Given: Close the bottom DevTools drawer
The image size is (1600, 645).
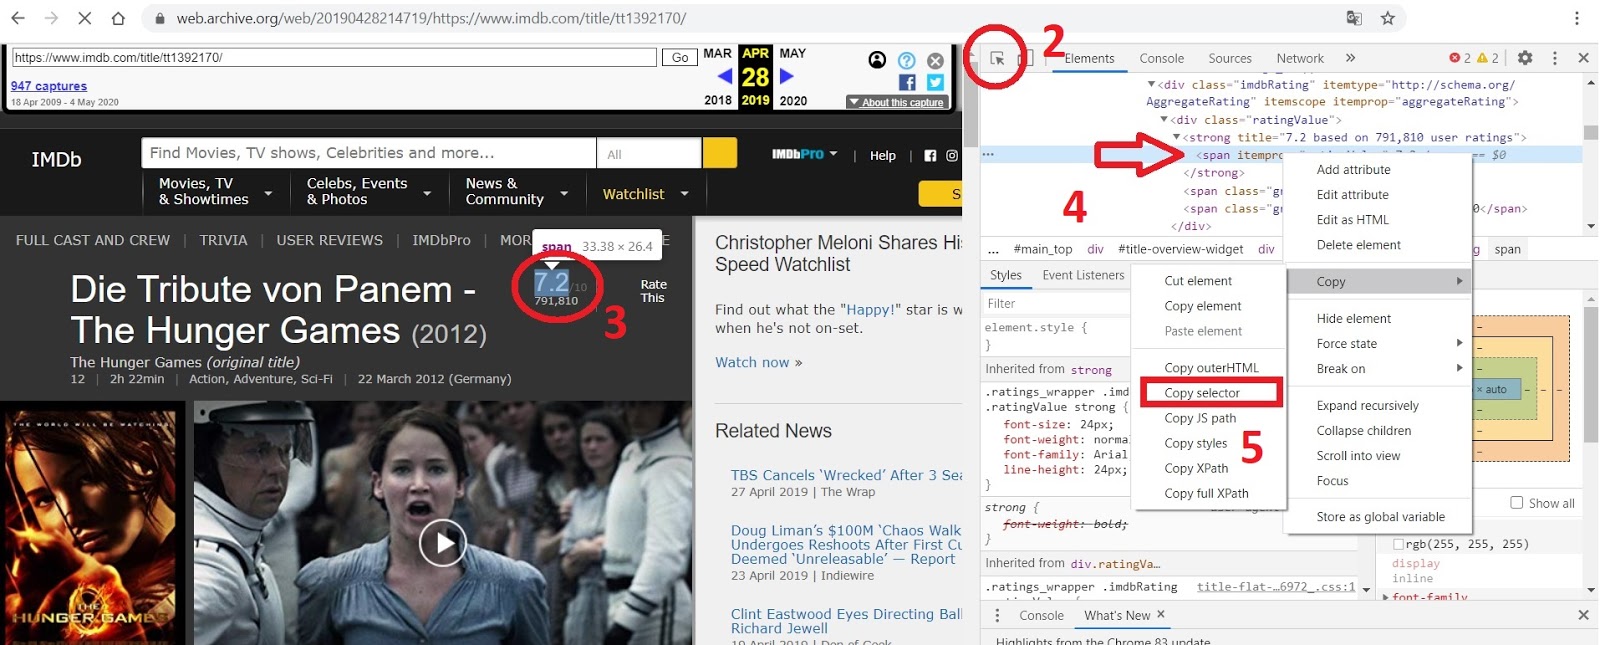Looking at the screenshot, I should tap(1583, 615).
